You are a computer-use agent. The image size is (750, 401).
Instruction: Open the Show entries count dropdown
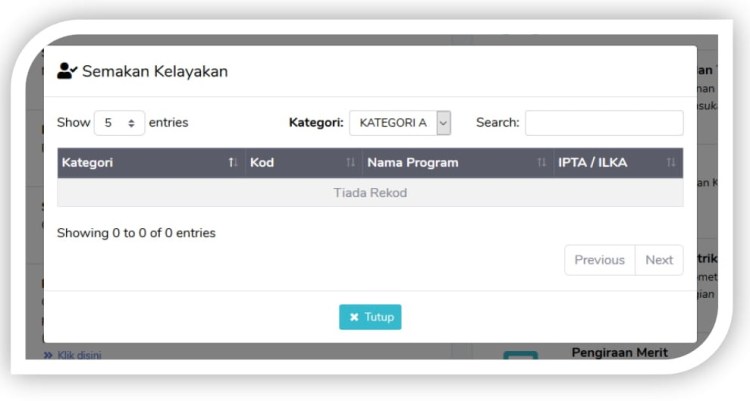[x=119, y=123]
